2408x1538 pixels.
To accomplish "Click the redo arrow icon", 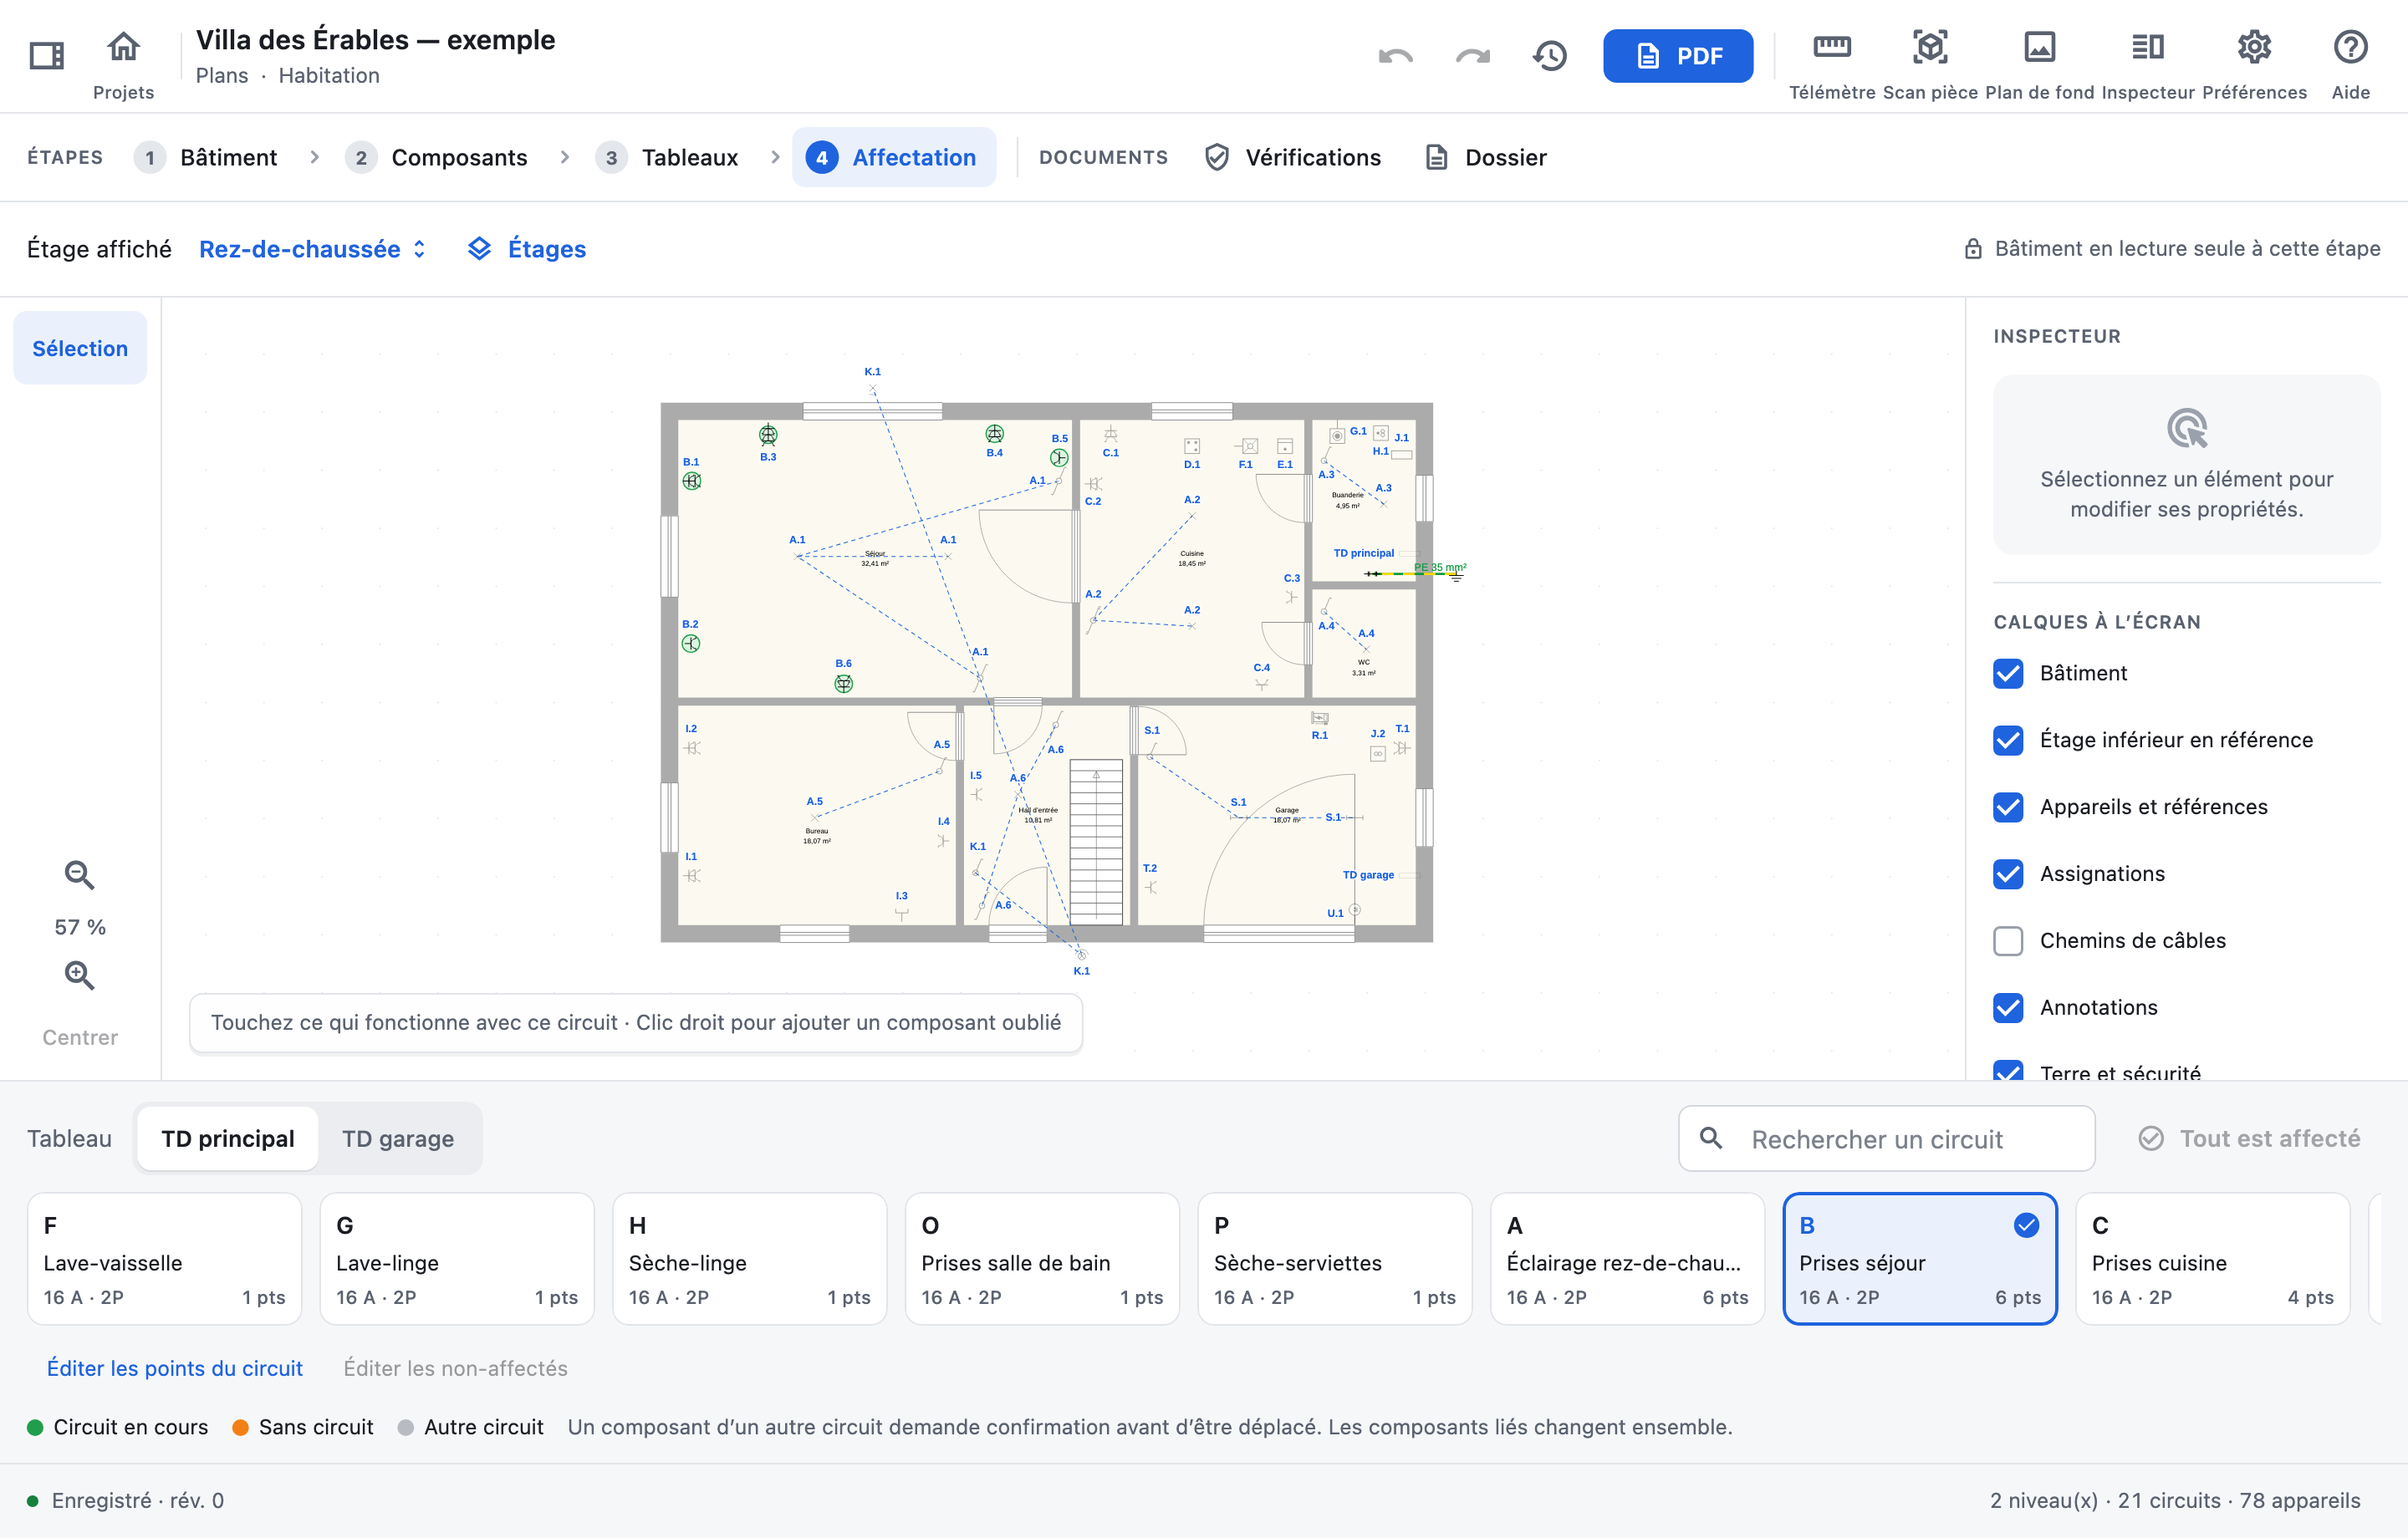I will pos(1472,56).
